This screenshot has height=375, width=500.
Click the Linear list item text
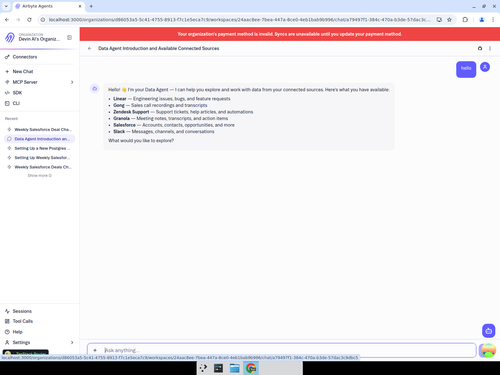[x=172, y=99]
